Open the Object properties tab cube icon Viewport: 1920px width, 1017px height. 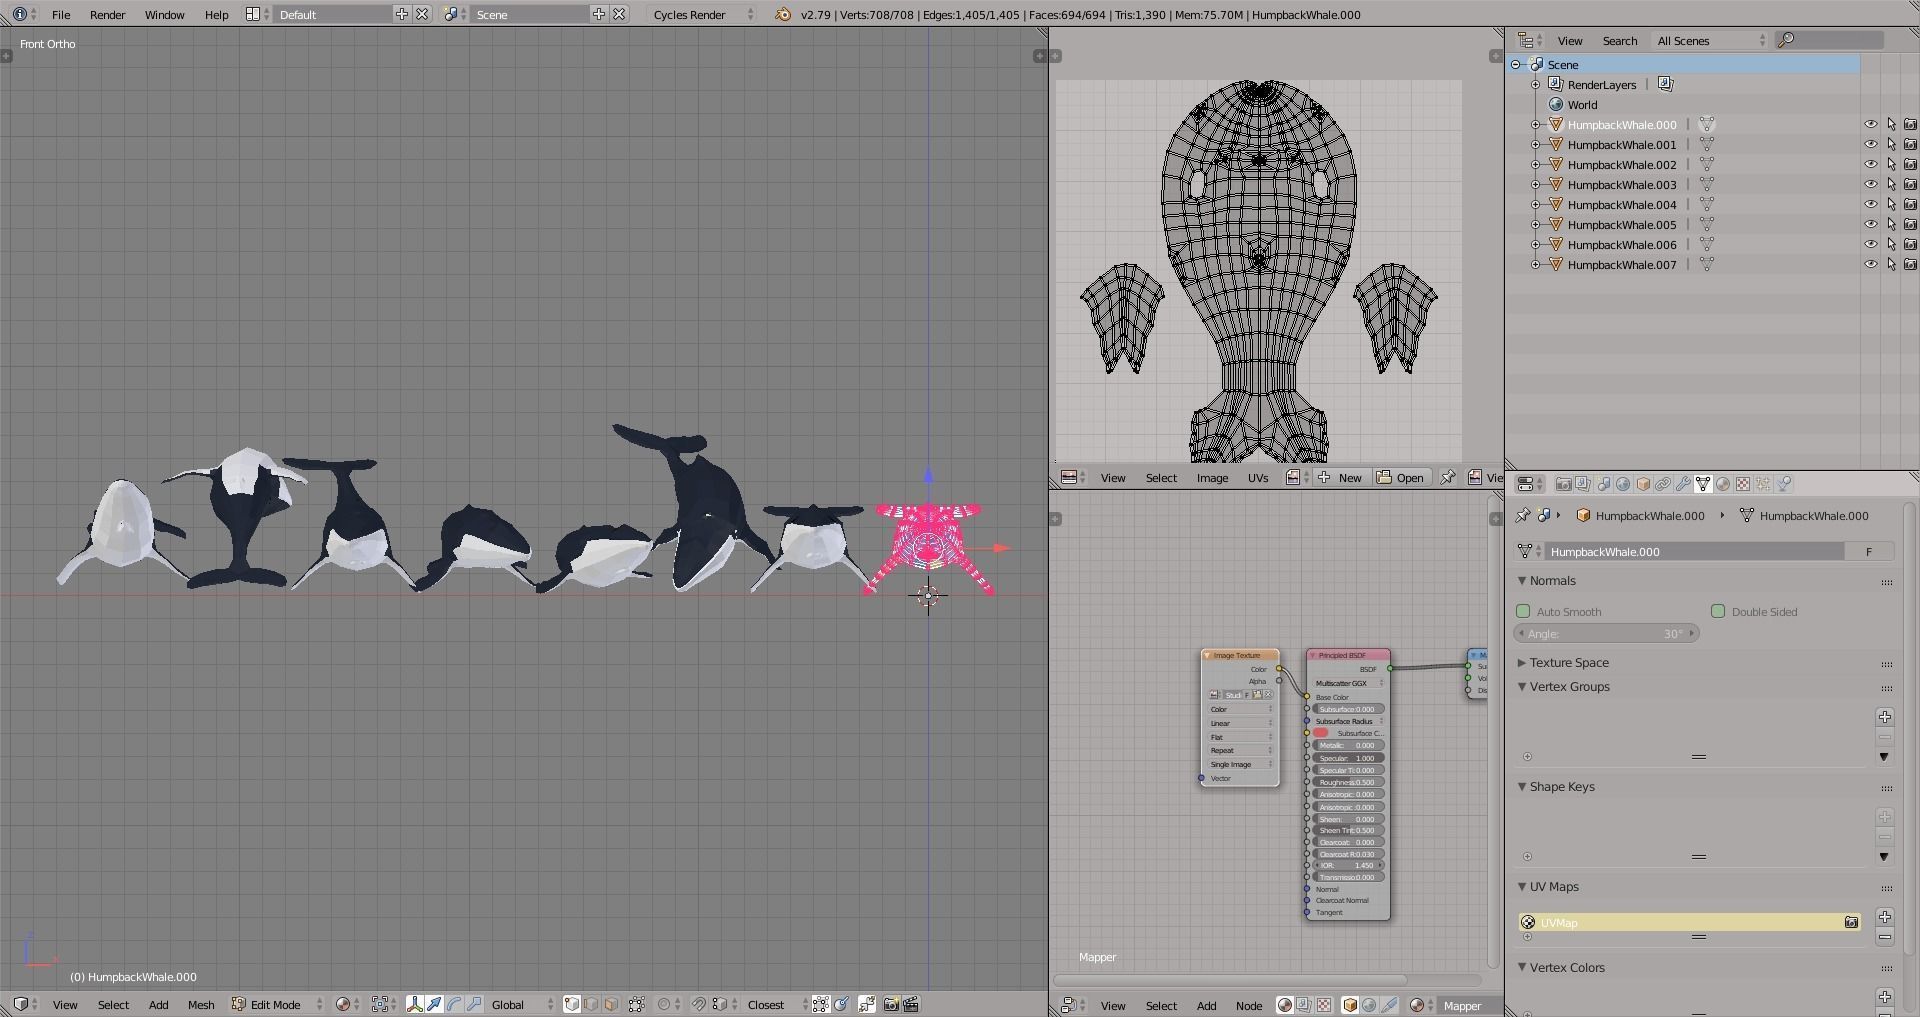point(1643,484)
